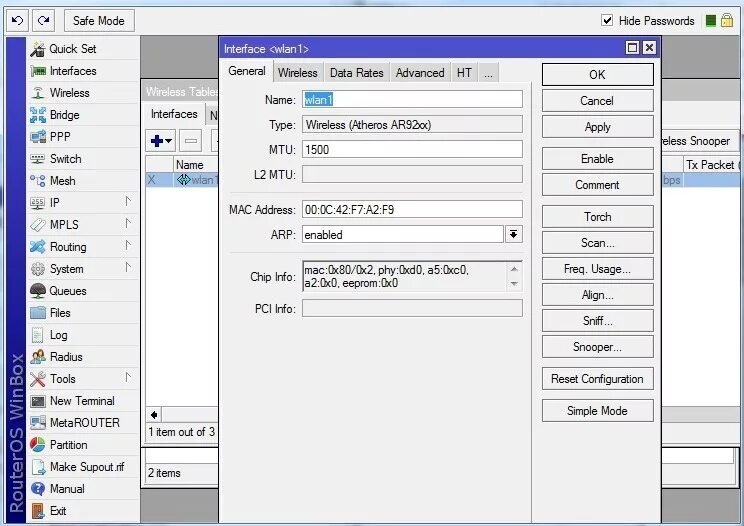Viewport: 744px width, 526px height.
Task: Select the wlan1 row in Wireless Tables
Action: [182, 180]
